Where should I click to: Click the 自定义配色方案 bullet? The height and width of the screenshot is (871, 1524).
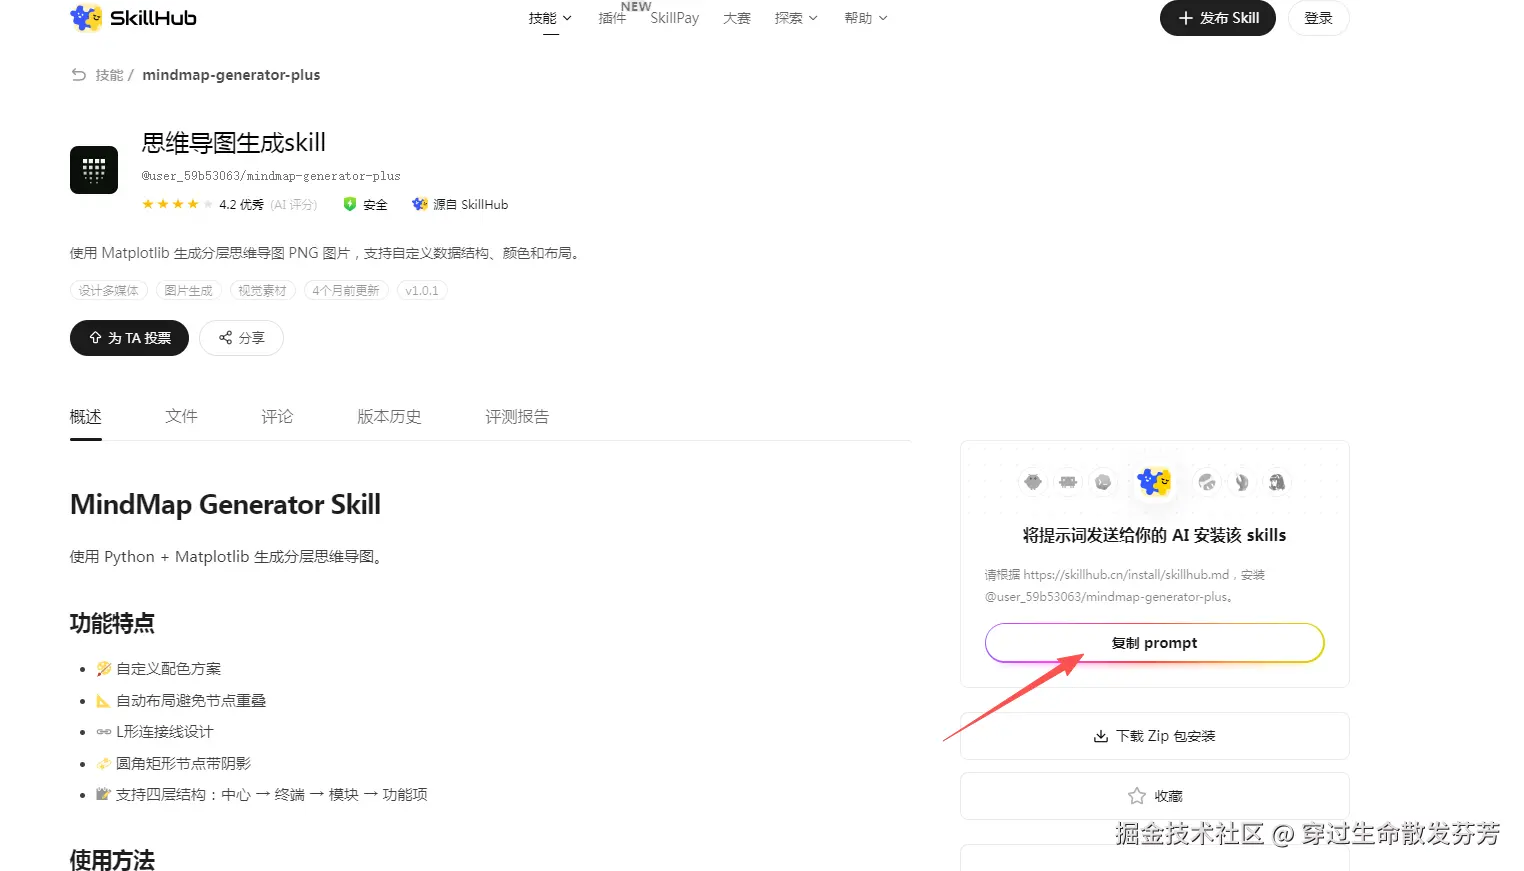coord(159,669)
